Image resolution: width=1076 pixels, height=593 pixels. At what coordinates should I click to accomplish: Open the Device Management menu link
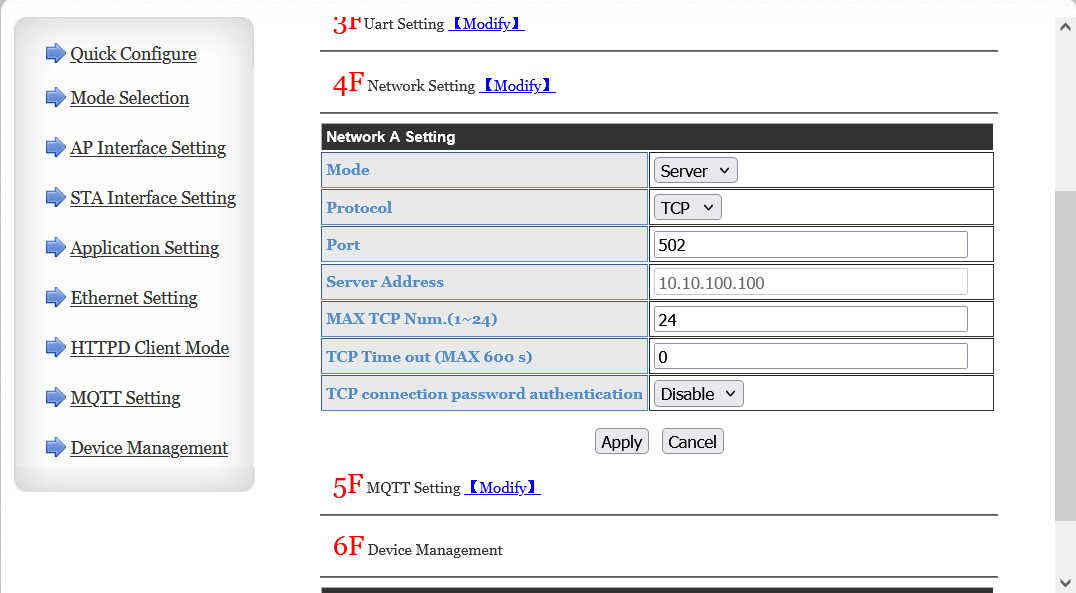coord(149,448)
